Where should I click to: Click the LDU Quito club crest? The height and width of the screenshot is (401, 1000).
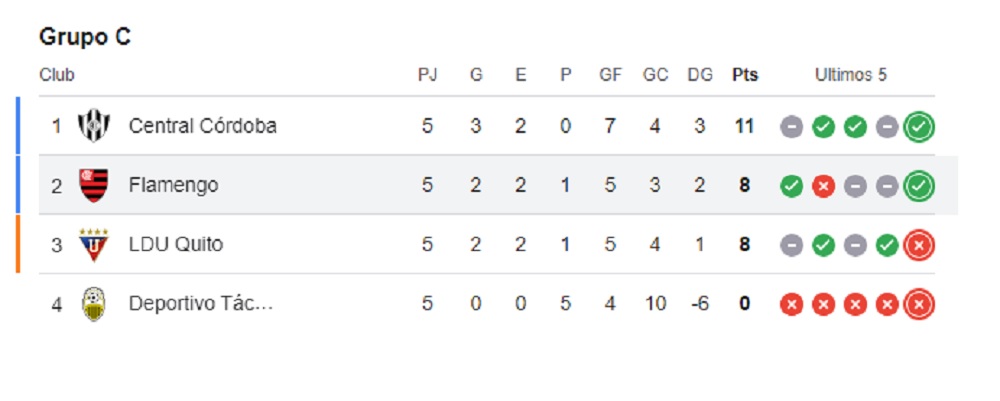tap(94, 245)
